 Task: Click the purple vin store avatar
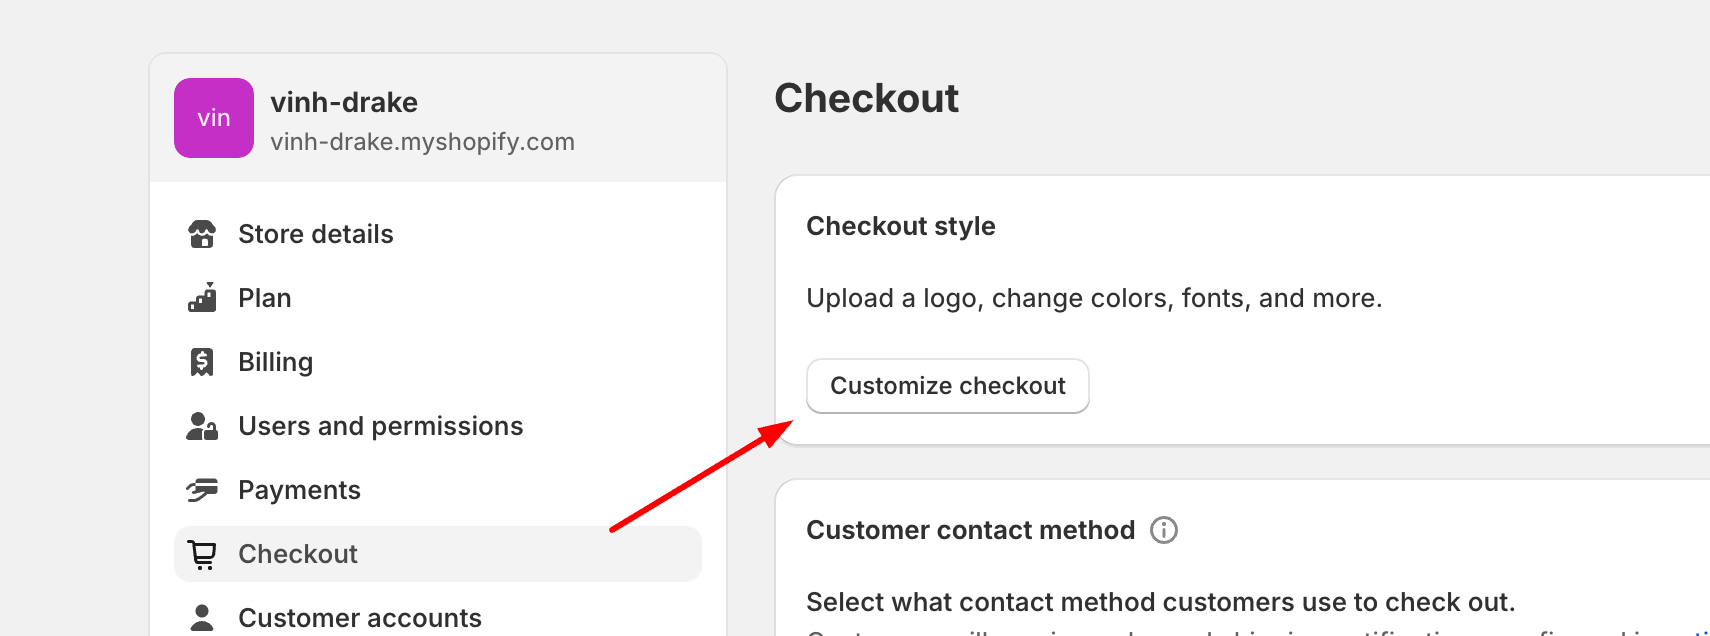pyautogui.click(x=214, y=118)
